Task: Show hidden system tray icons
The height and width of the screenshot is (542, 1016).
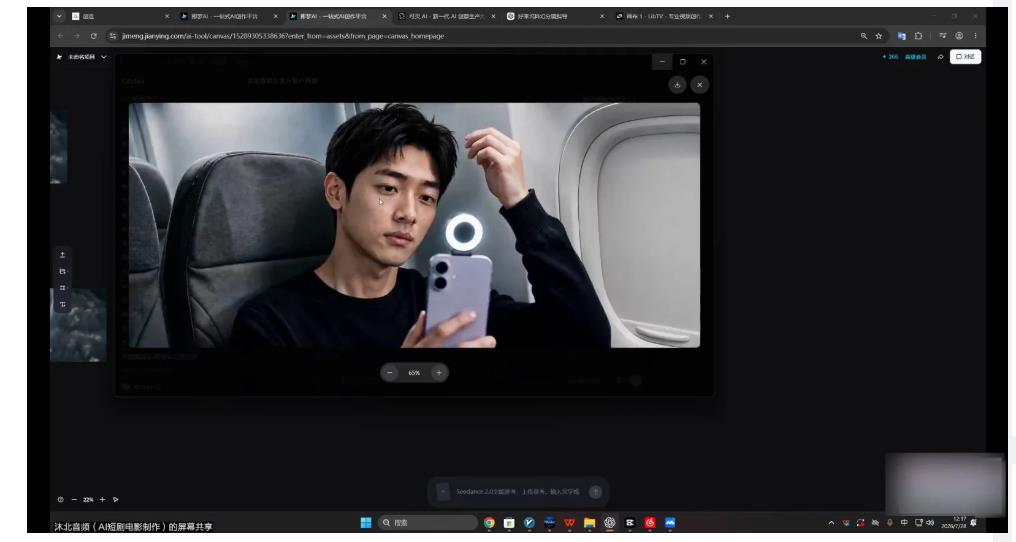Action: [831, 523]
